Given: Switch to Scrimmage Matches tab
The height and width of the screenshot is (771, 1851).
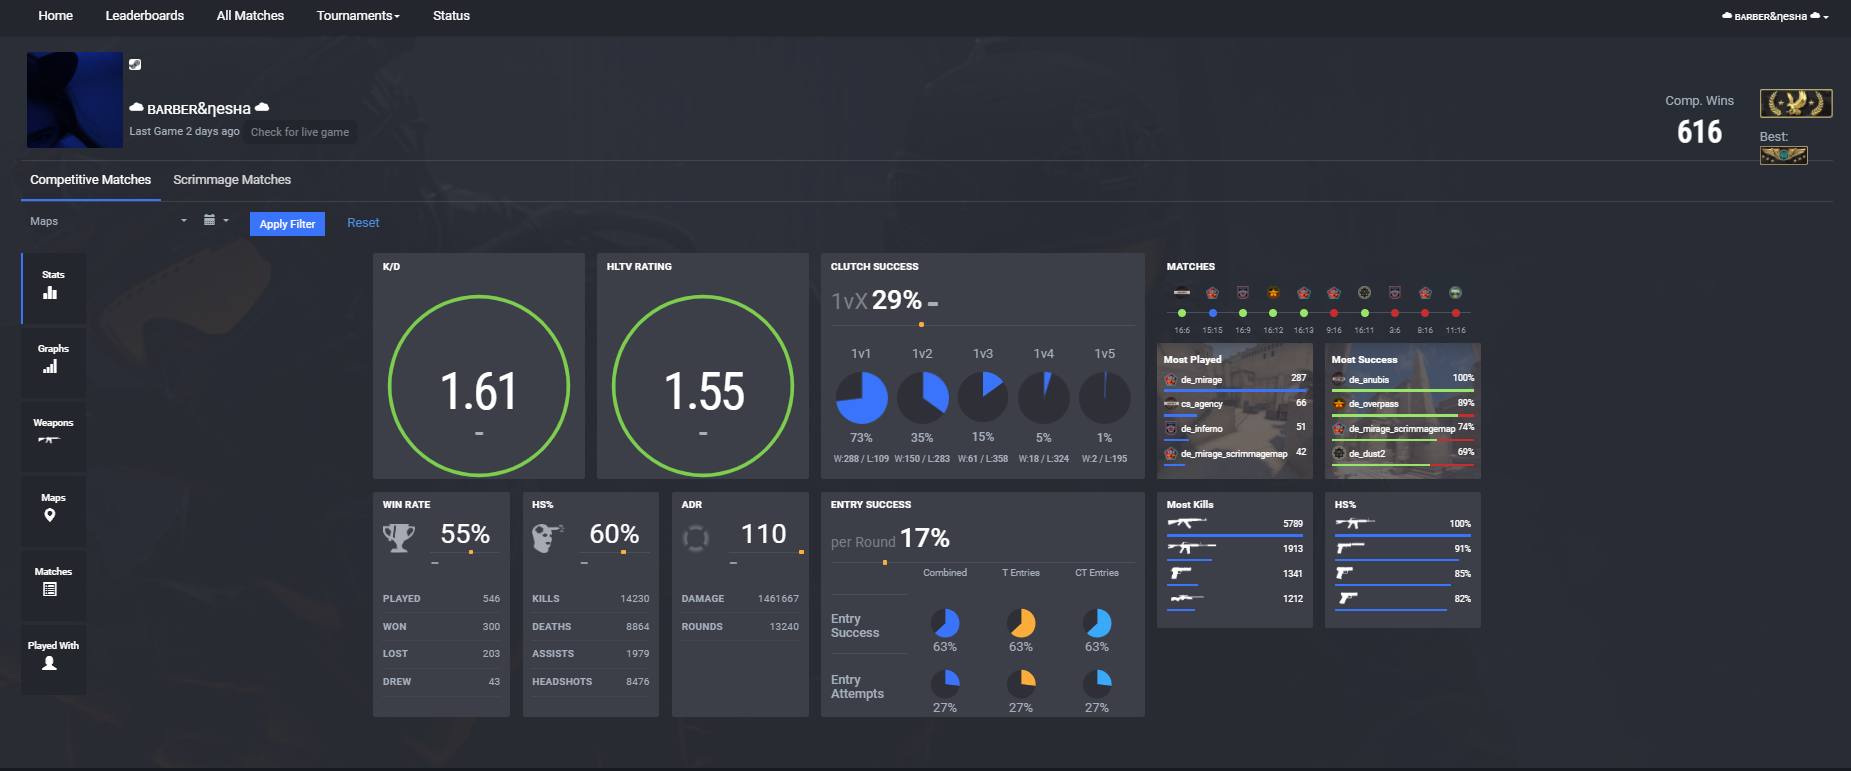Looking at the screenshot, I should 232,180.
